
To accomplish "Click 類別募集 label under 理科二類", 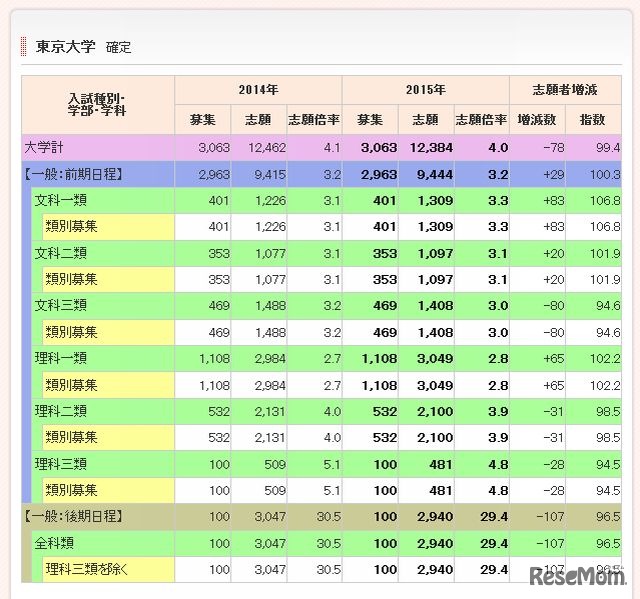I will click(71, 437).
